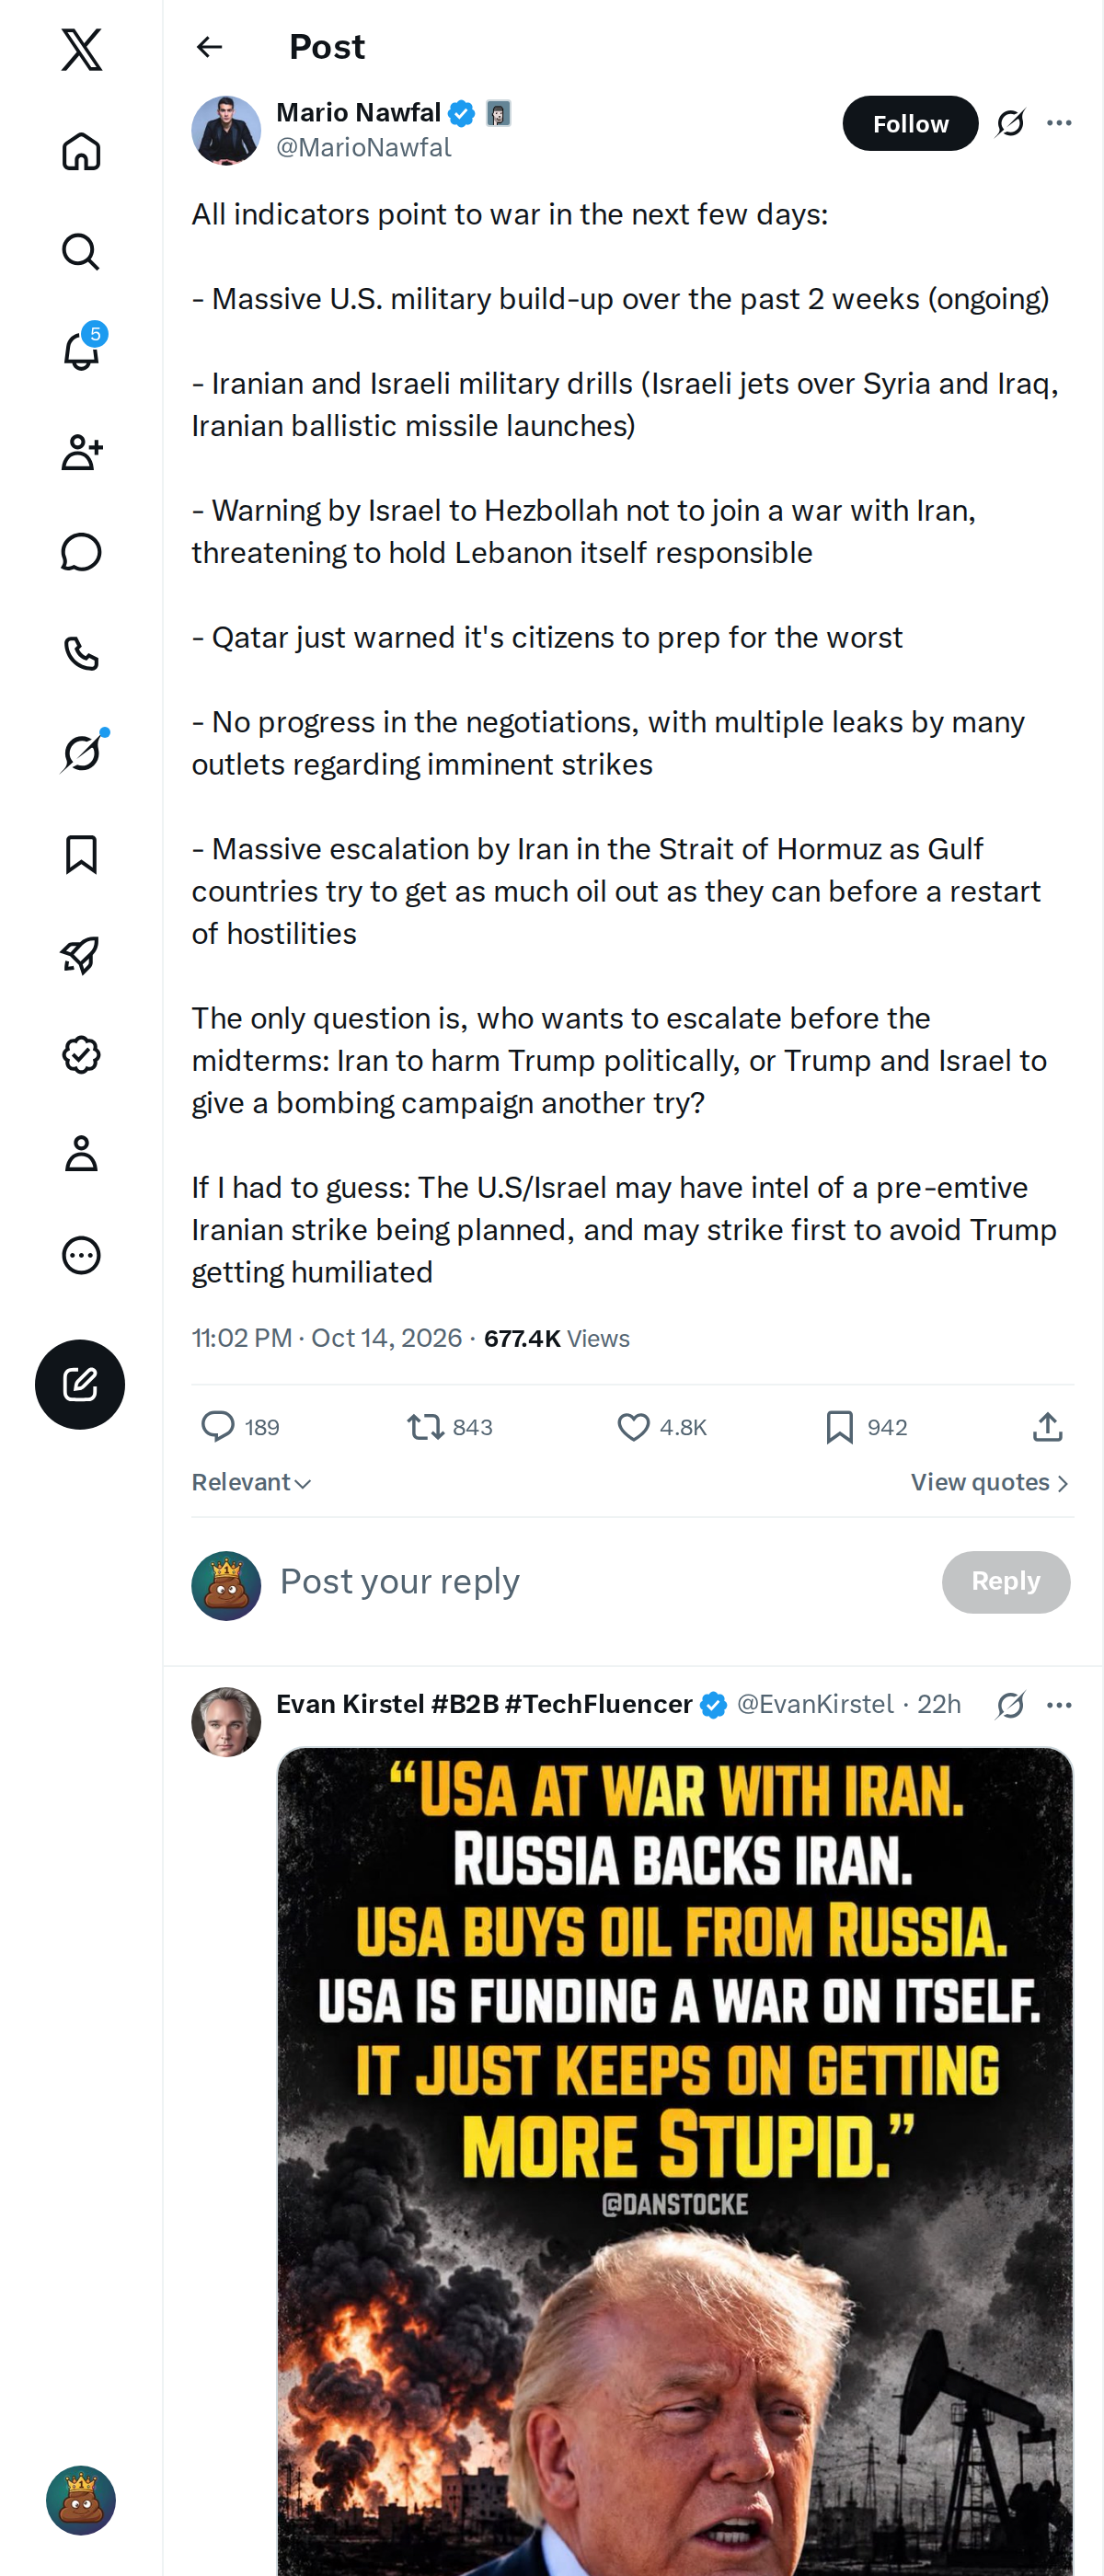
Task: Open Notifications bell with 5 badge
Action: tap(81, 351)
